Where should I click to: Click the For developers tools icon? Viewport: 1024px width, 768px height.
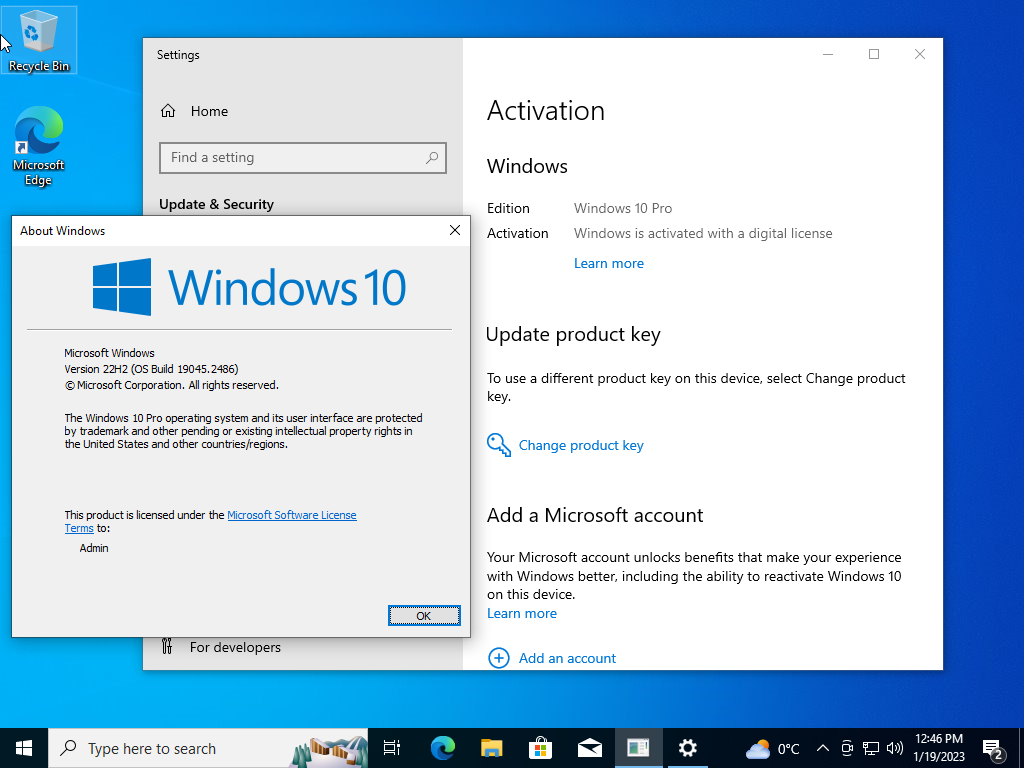coord(167,647)
